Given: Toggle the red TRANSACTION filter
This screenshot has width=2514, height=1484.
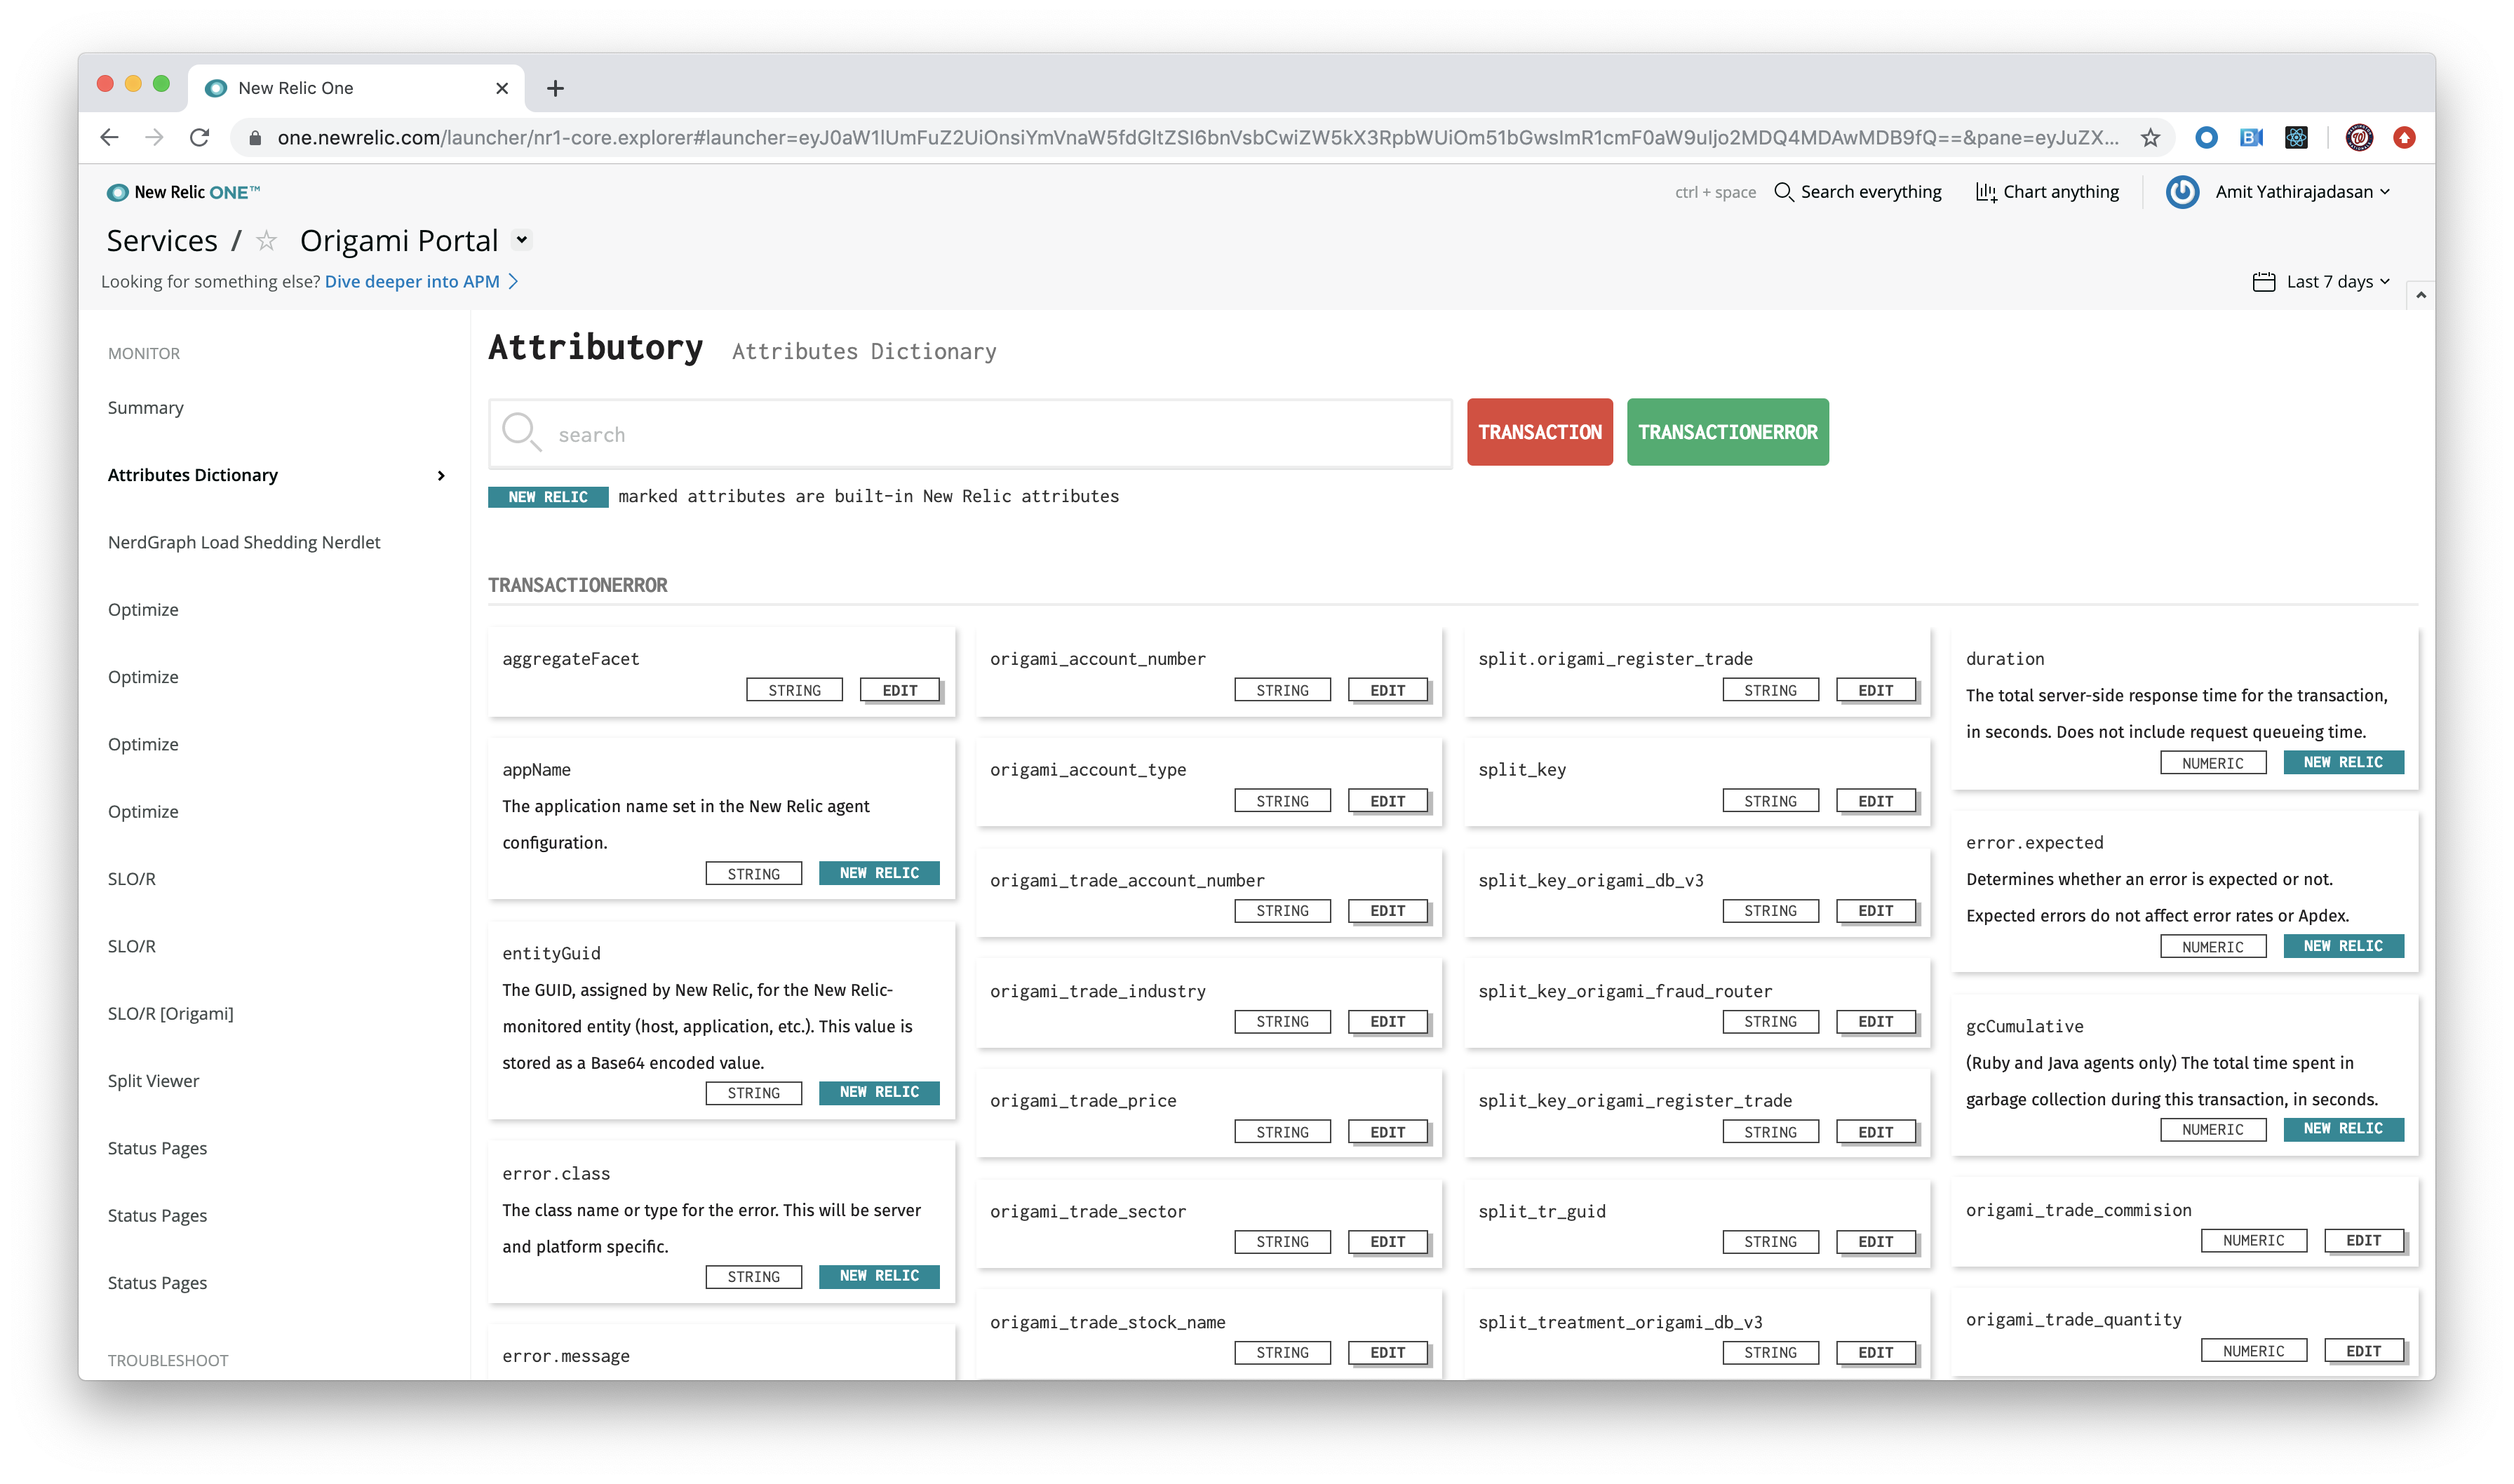Looking at the screenshot, I should (1539, 432).
